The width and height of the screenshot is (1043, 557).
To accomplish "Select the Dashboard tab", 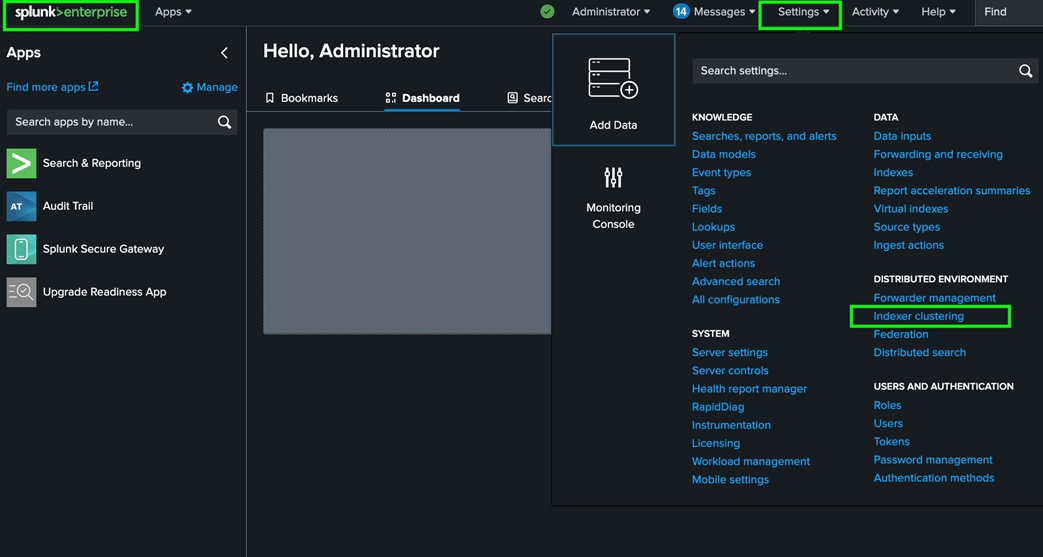I will click(x=422, y=98).
